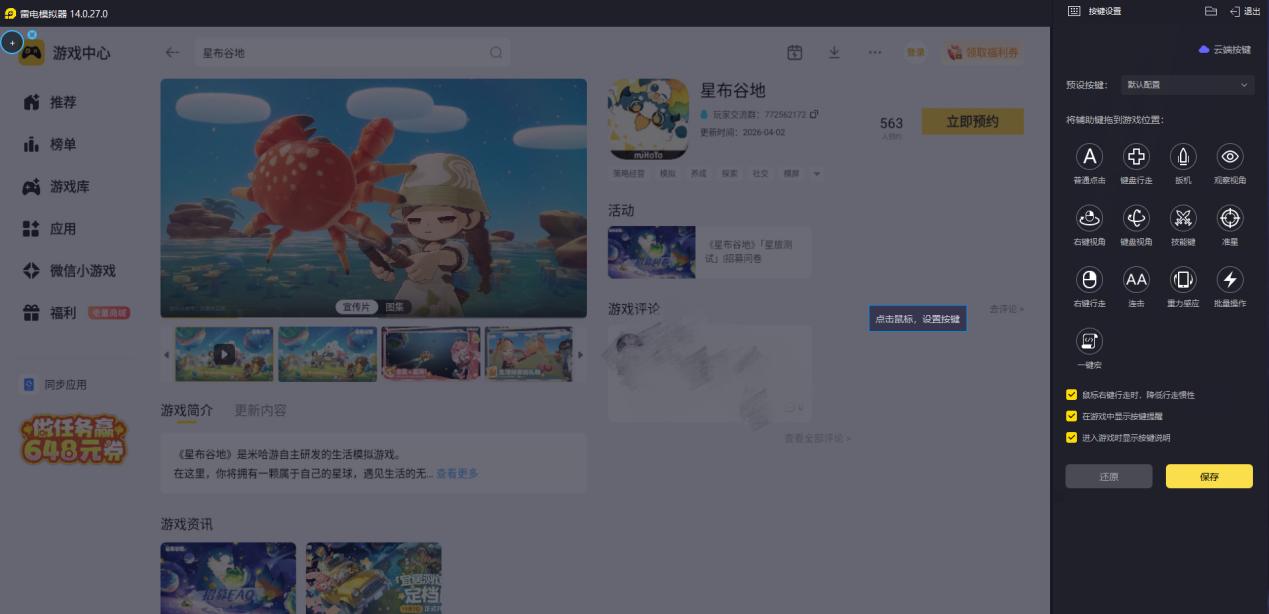
Task: Choose the 观察视角 eye key tool
Action: (x=1230, y=157)
